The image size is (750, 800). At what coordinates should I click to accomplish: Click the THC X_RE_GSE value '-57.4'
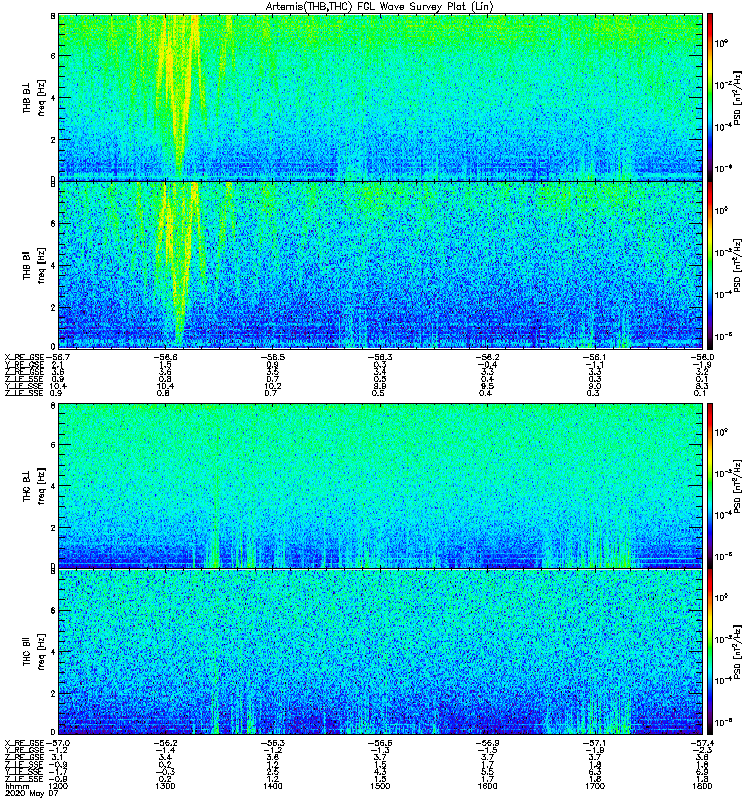[702, 743]
